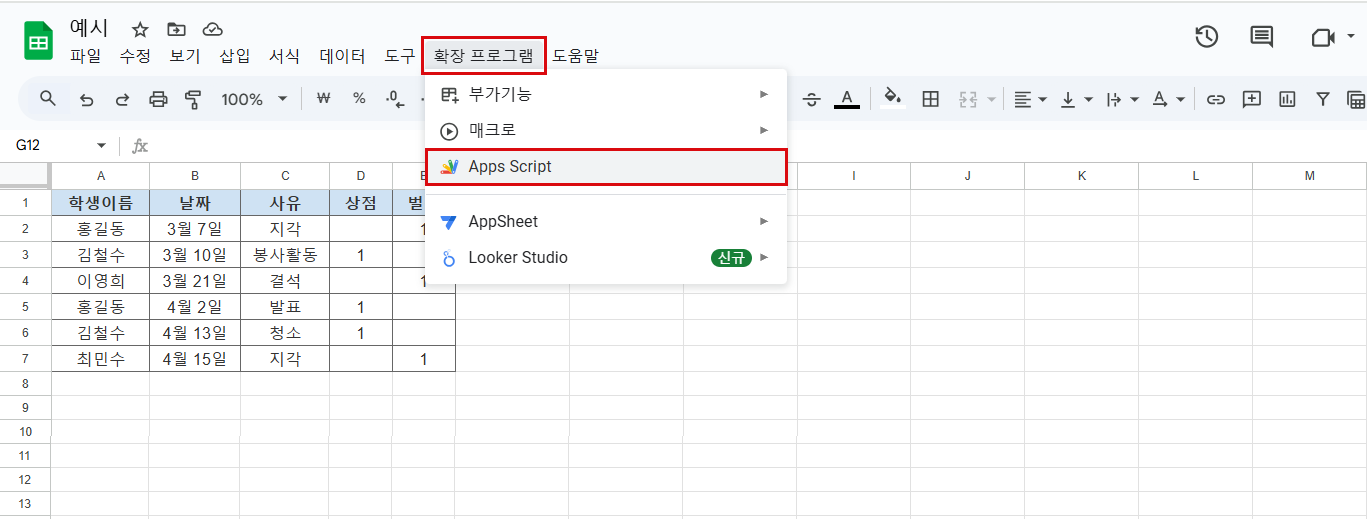This screenshot has width=1367, height=519.
Task: Move the document using the folder icon
Action: tap(176, 30)
